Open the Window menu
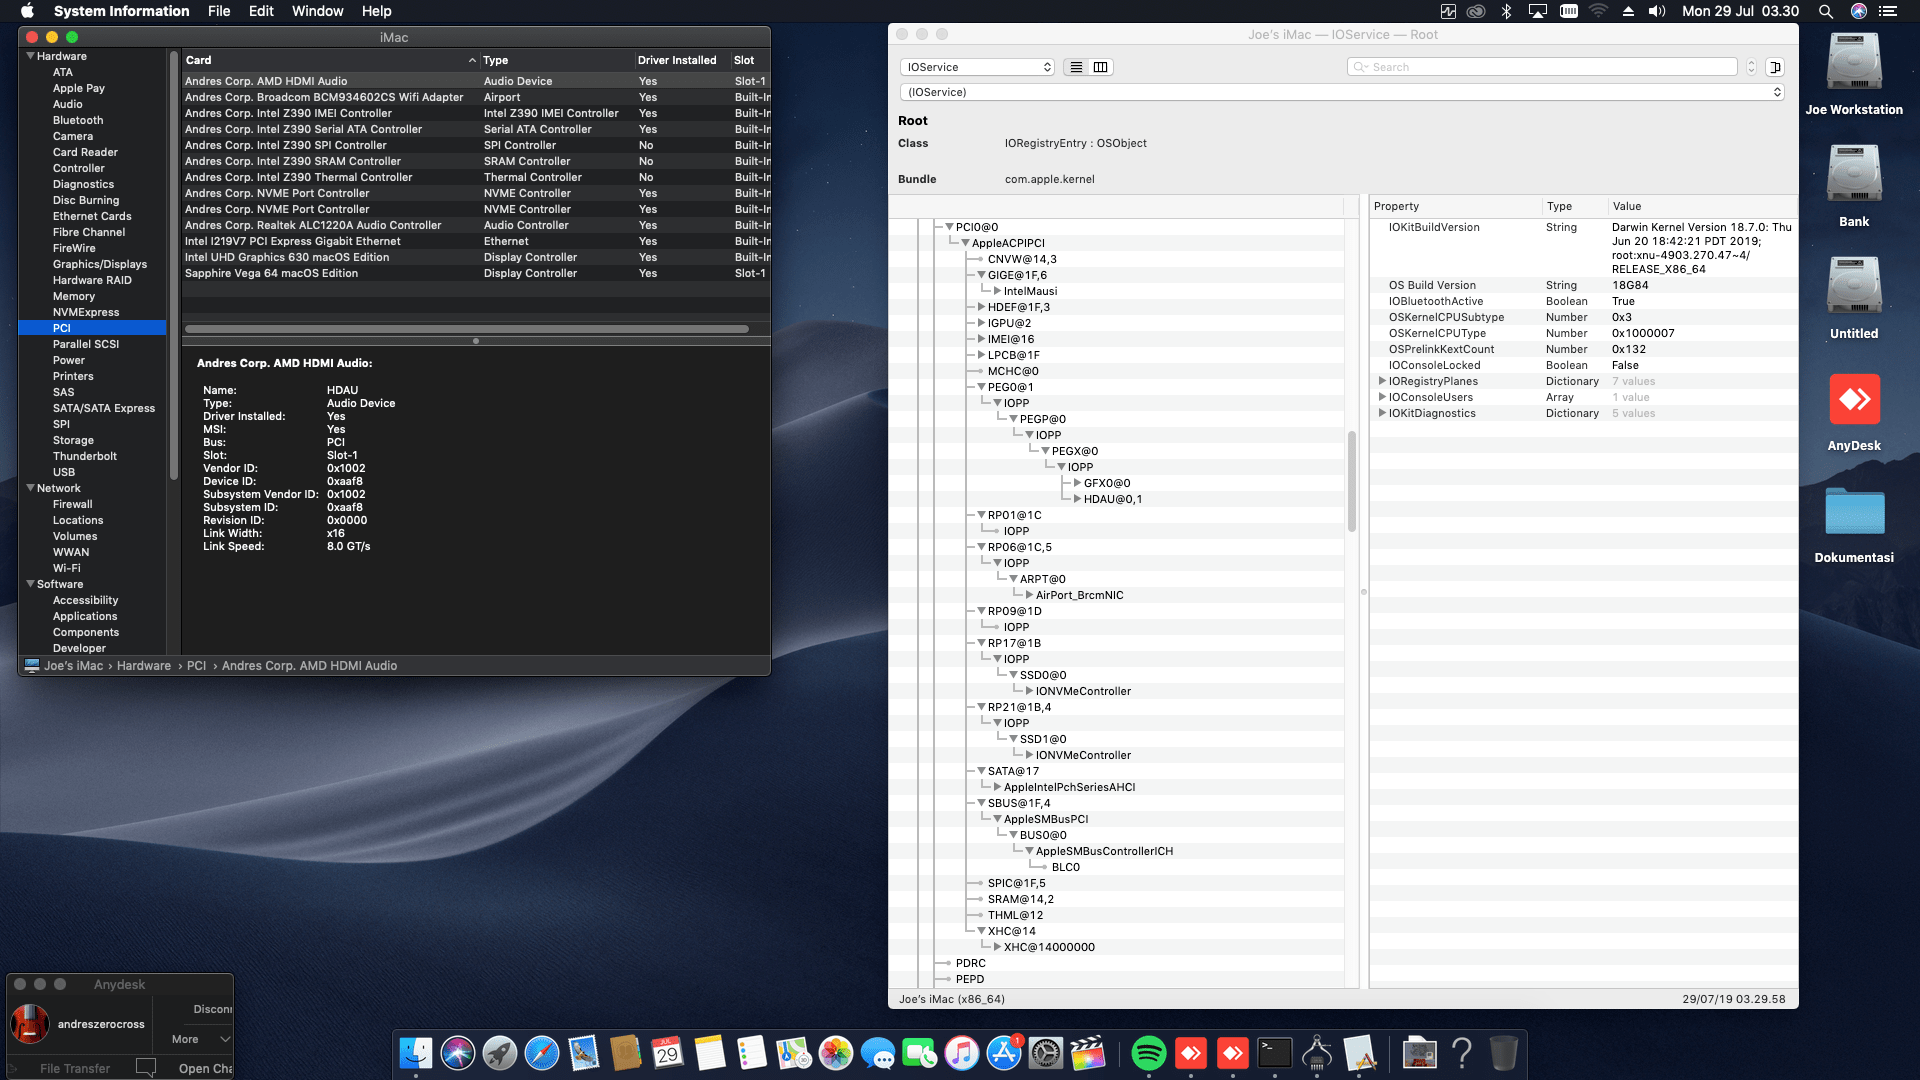1920x1080 pixels. (317, 11)
